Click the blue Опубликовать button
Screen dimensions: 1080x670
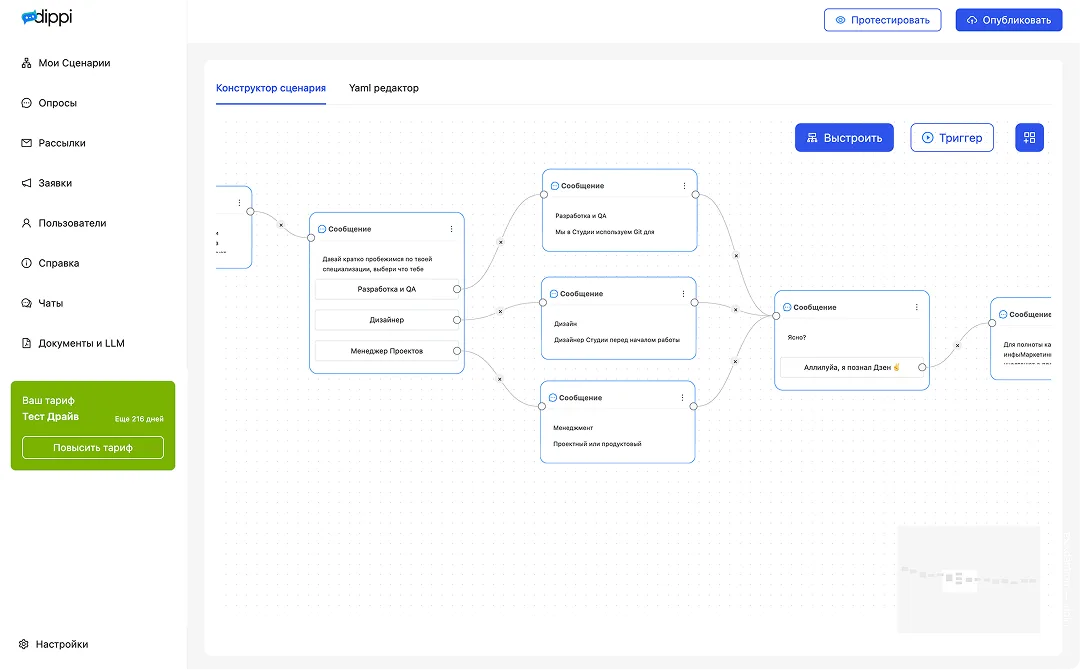[x=1009, y=19]
